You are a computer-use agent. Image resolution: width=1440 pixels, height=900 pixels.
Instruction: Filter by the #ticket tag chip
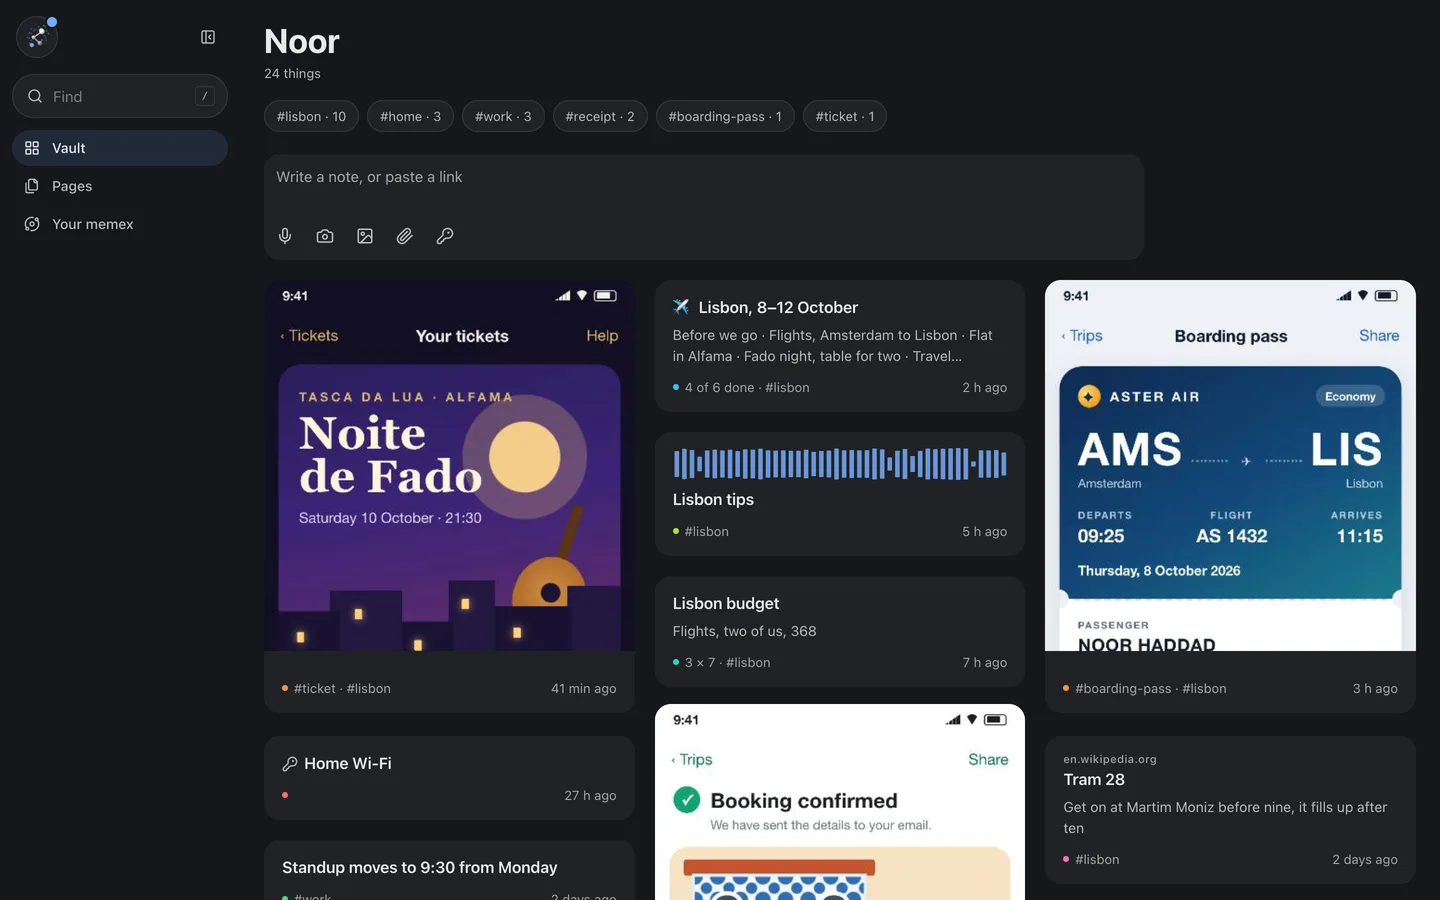click(845, 116)
